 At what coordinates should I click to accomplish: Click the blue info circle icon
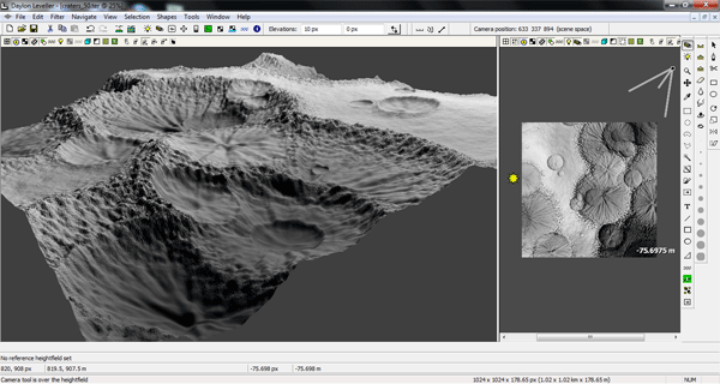pyautogui.click(x=257, y=29)
